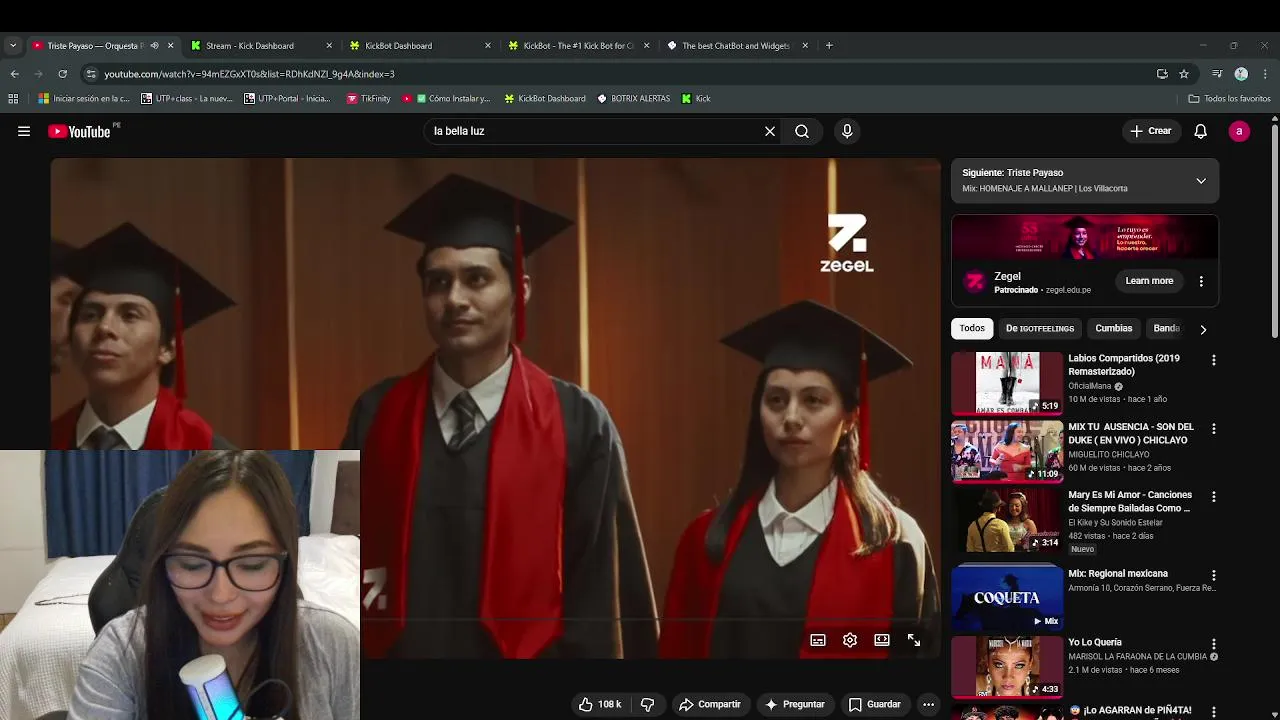Image resolution: width=1280 pixels, height=720 pixels.
Task: Click the Compartir share button
Action: tap(709, 704)
